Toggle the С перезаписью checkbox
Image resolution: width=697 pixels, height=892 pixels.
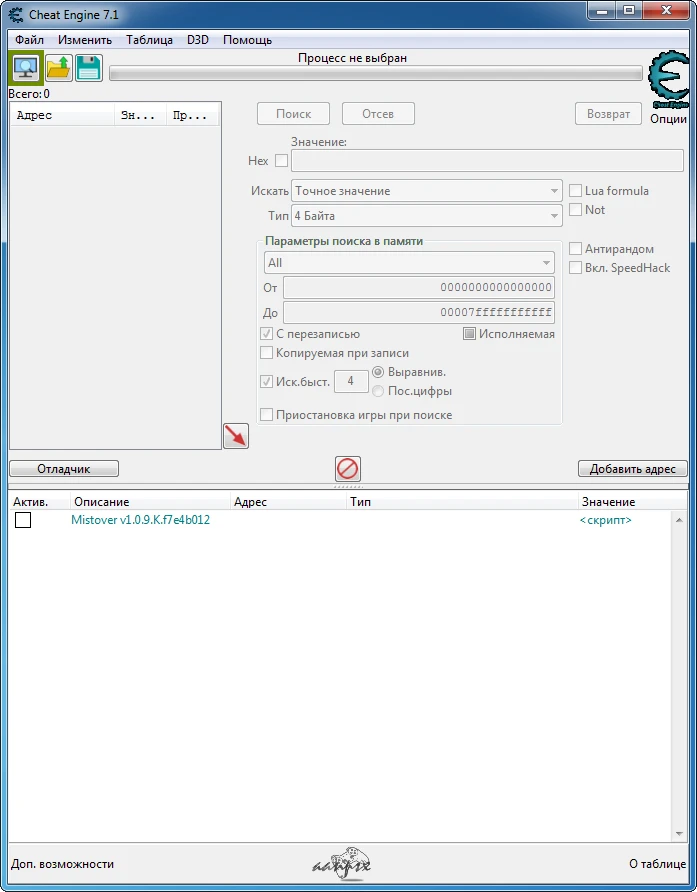[x=266, y=334]
